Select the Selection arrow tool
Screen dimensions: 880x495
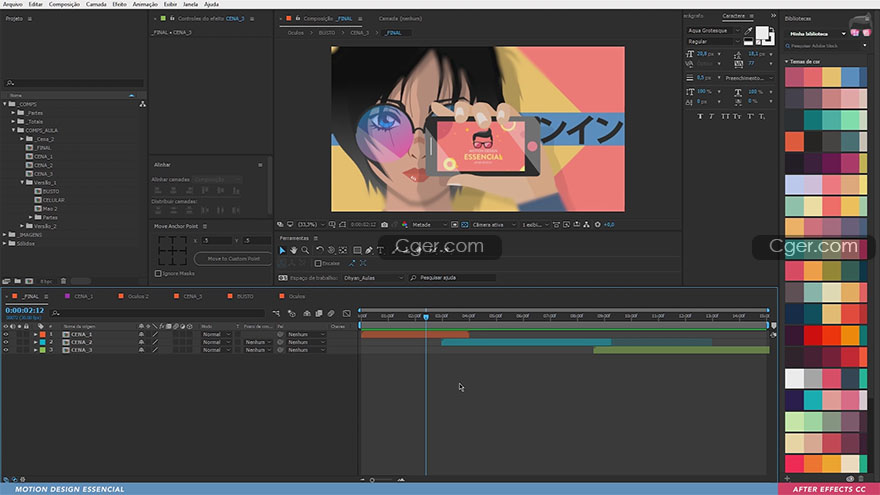tap(282, 250)
